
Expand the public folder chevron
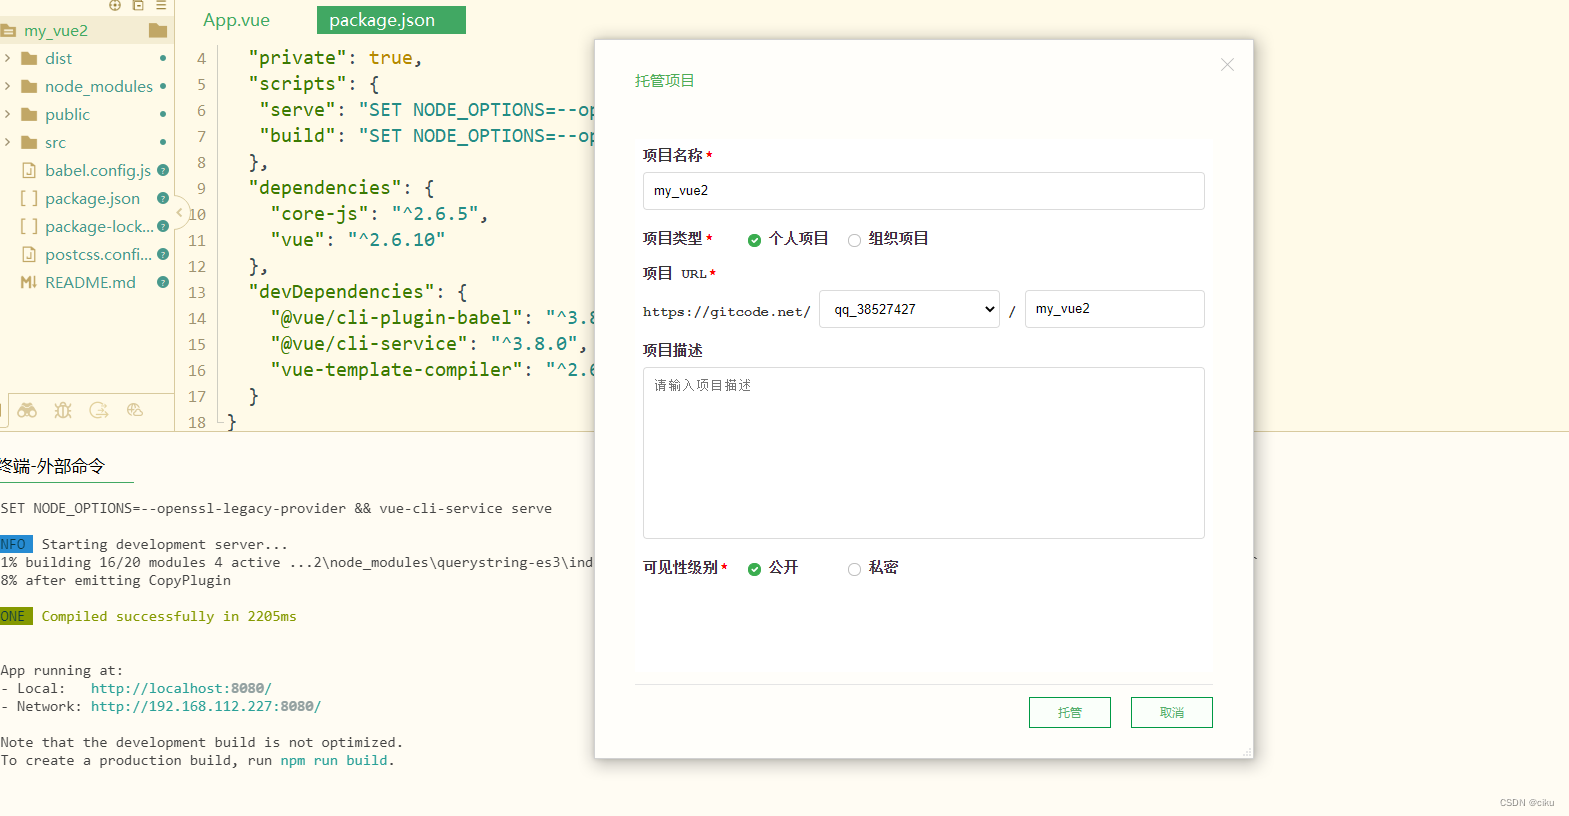coord(8,114)
